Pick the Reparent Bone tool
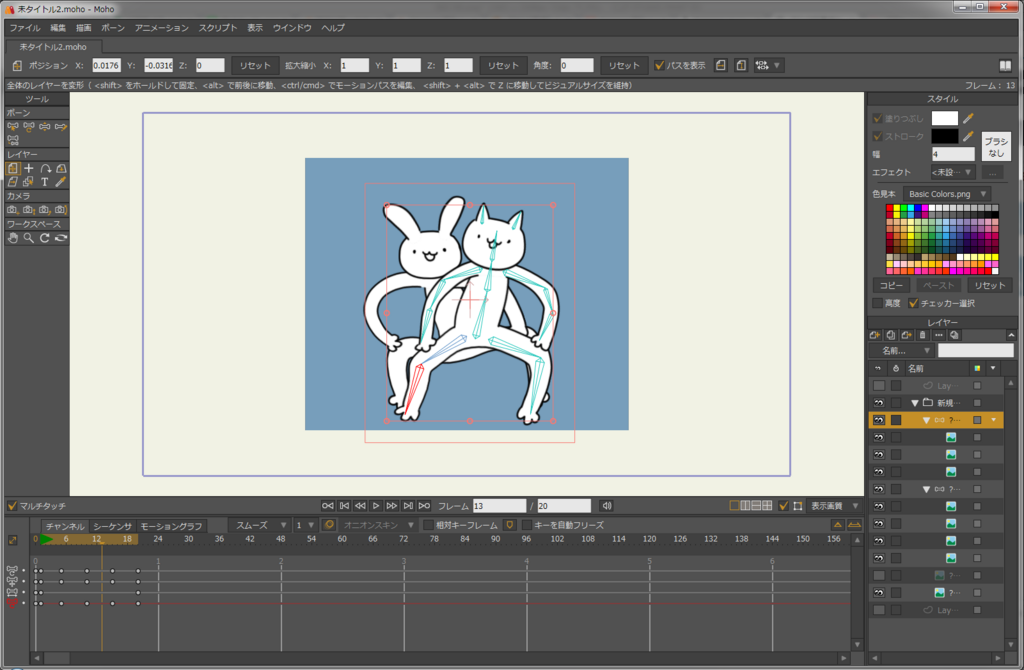 pyautogui.click(x=61, y=127)
